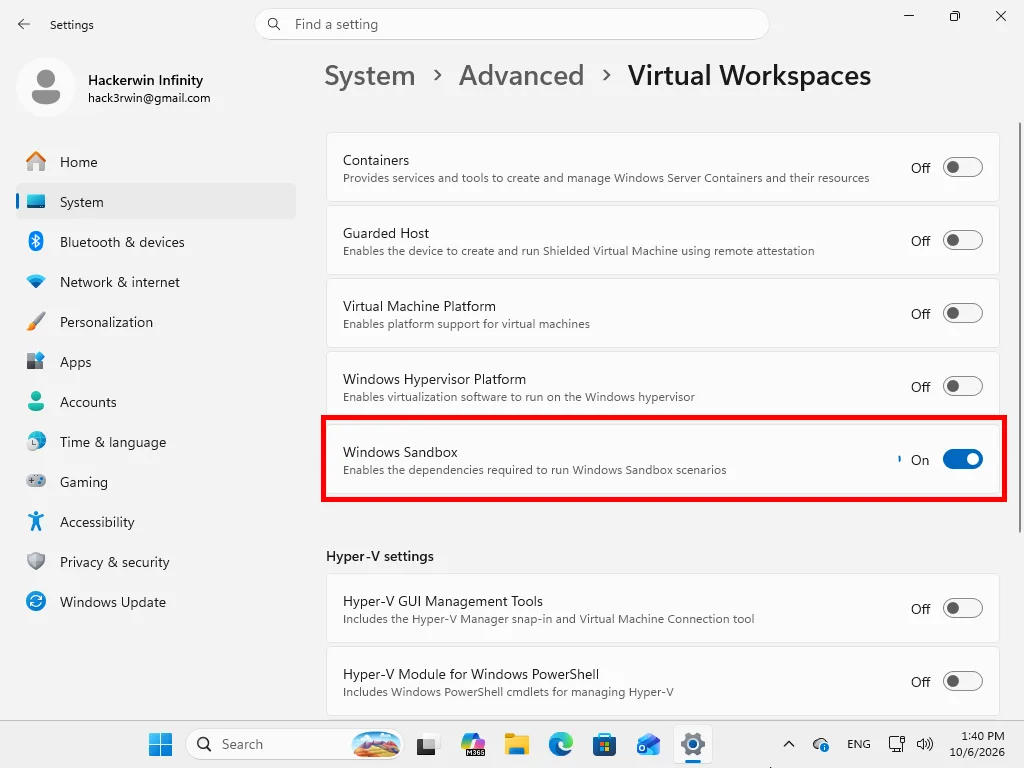Viewport: 1024px width, 768px height.
Task: Click the OneDrive cloud tray icon
Action: pyautogui.click(x=821, y=744)
